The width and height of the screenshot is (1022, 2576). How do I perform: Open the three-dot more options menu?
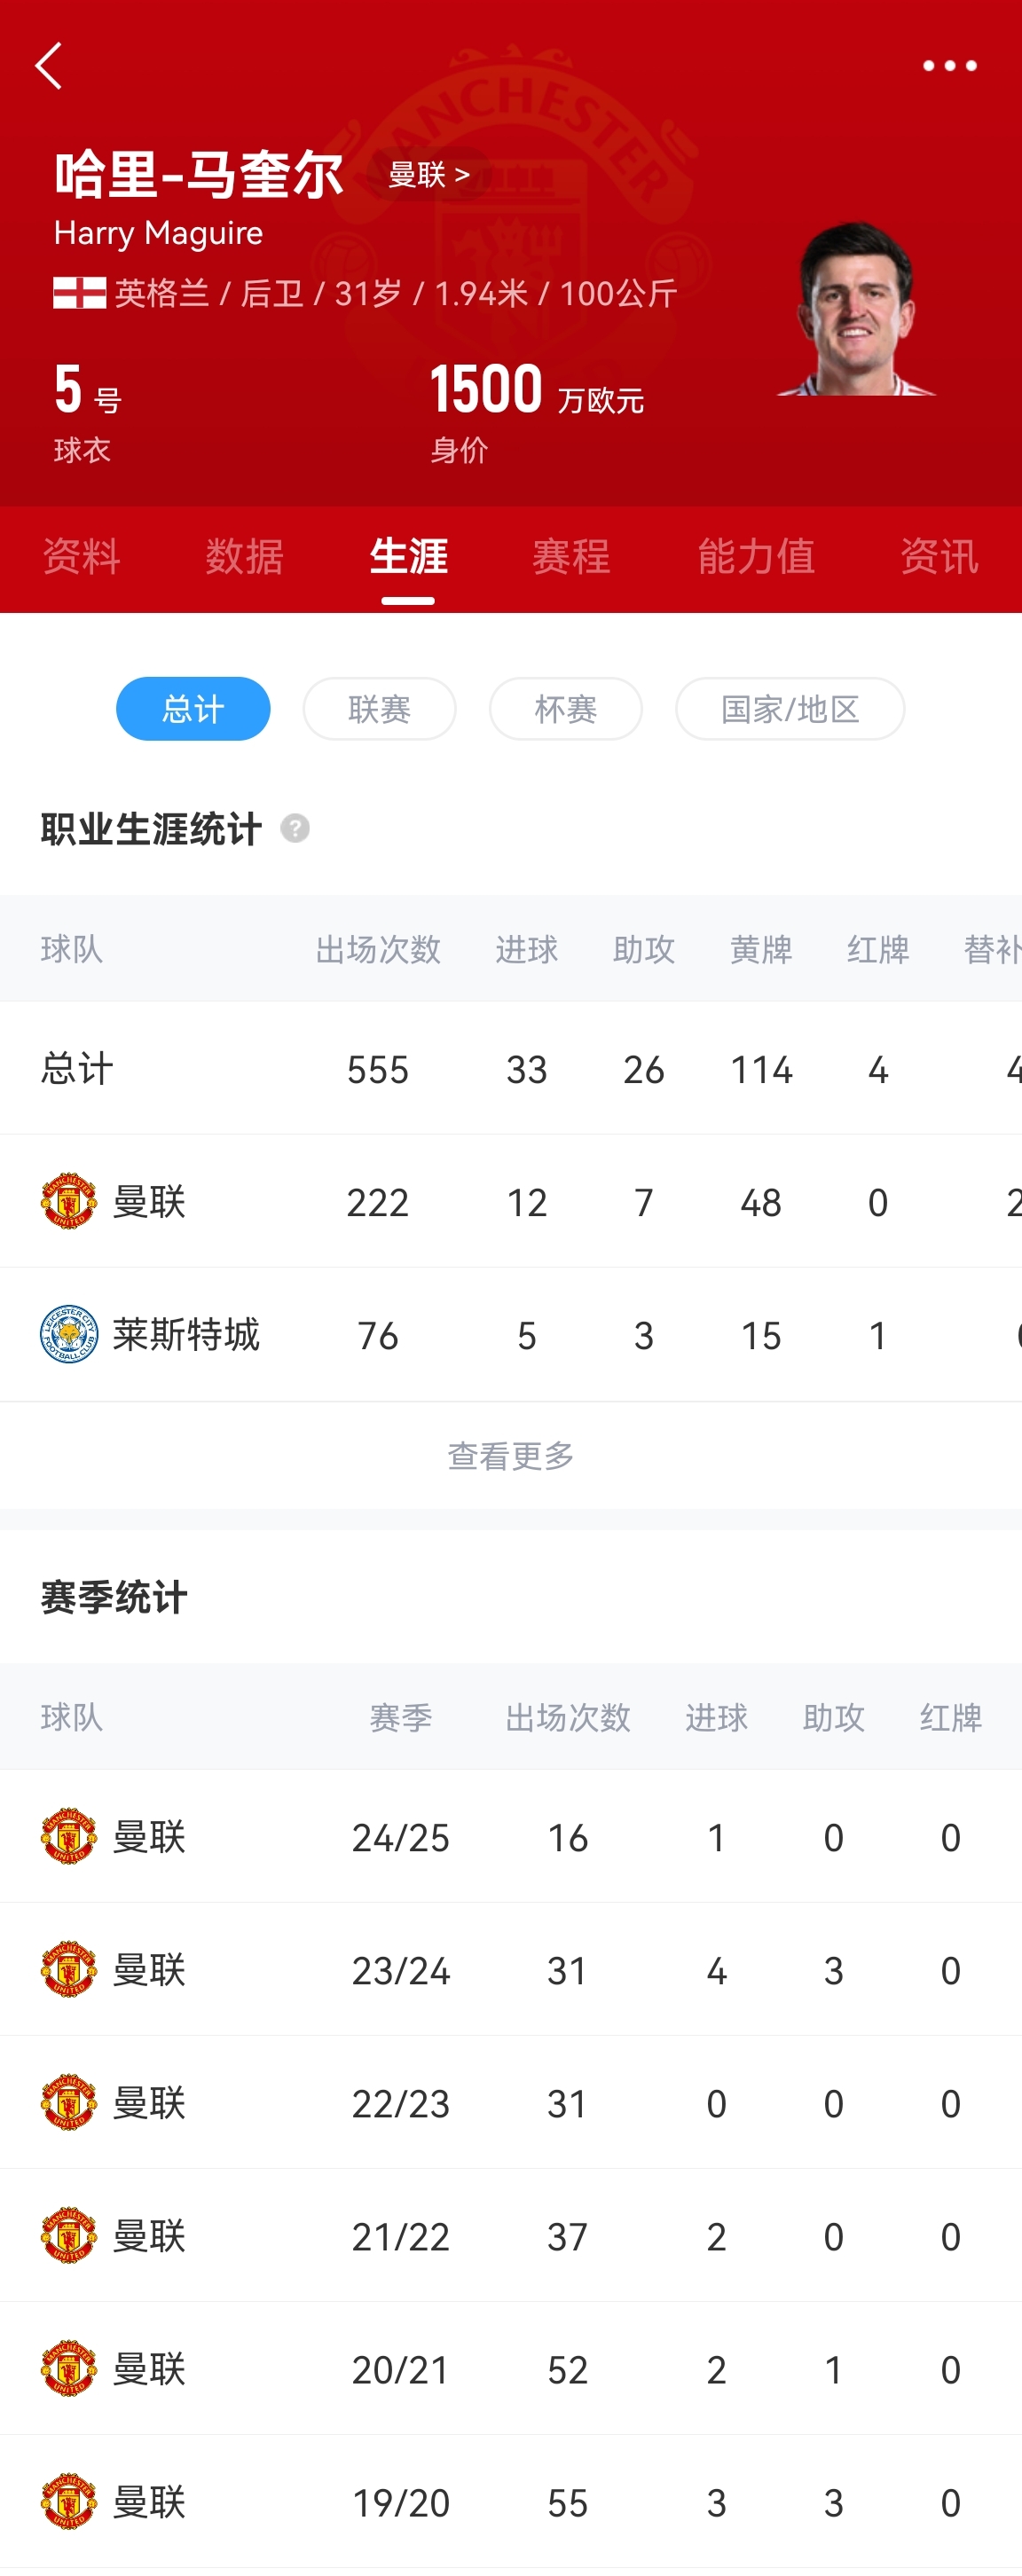[x=949, y=66]
